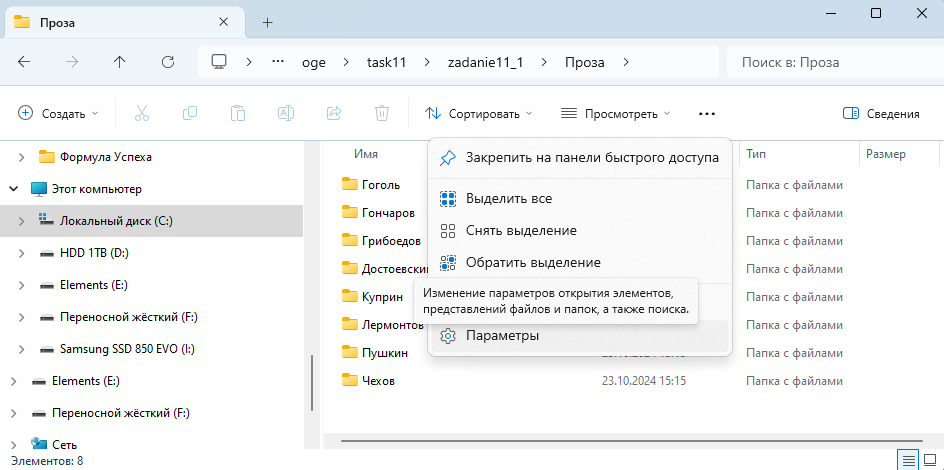Switch to large thumbnails view icon in status bar

931,460
